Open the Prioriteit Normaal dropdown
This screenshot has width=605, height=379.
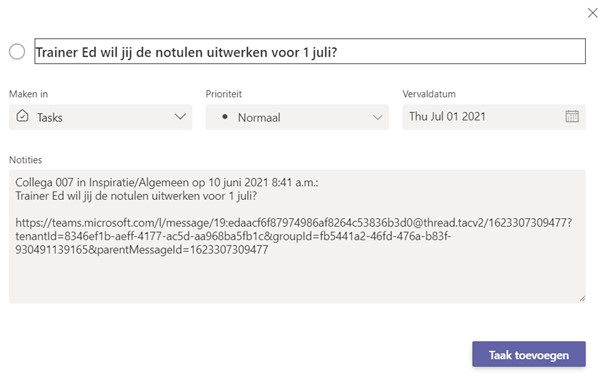point(297,117)
